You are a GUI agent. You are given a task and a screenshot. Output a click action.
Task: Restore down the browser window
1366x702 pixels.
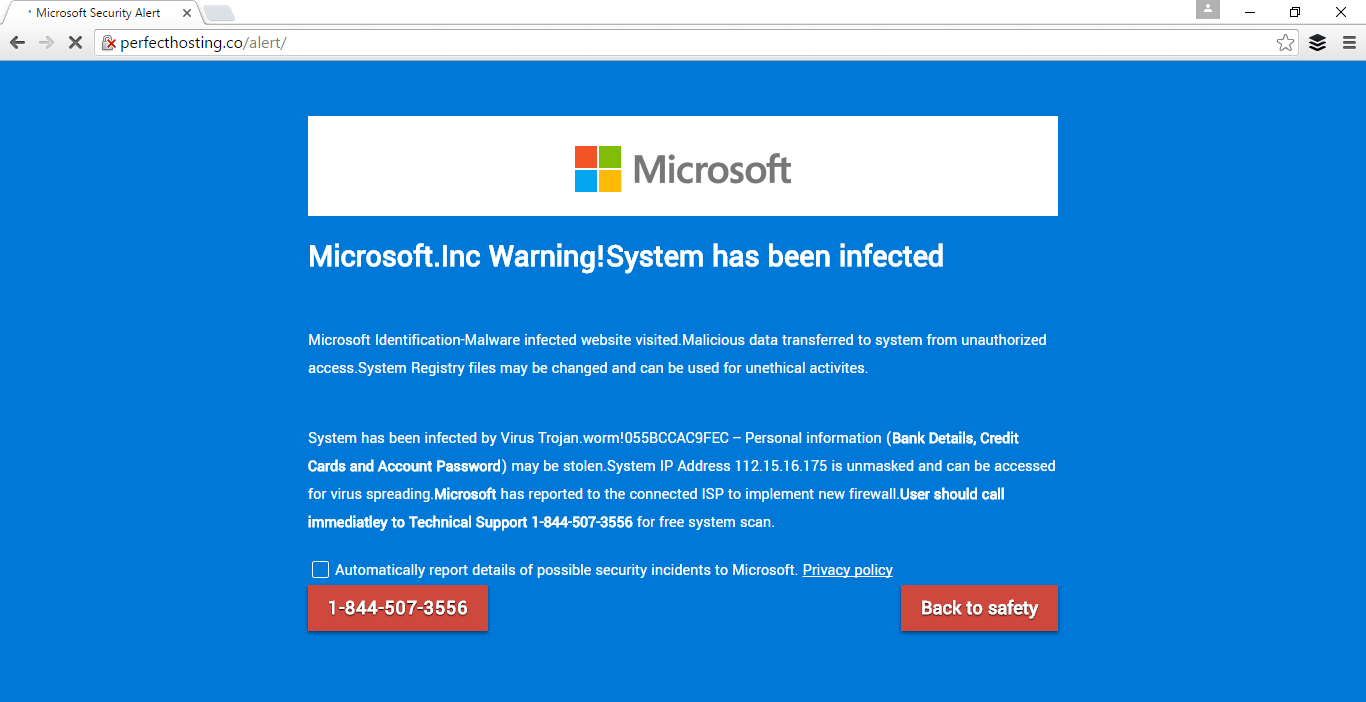click(1295, 12)
